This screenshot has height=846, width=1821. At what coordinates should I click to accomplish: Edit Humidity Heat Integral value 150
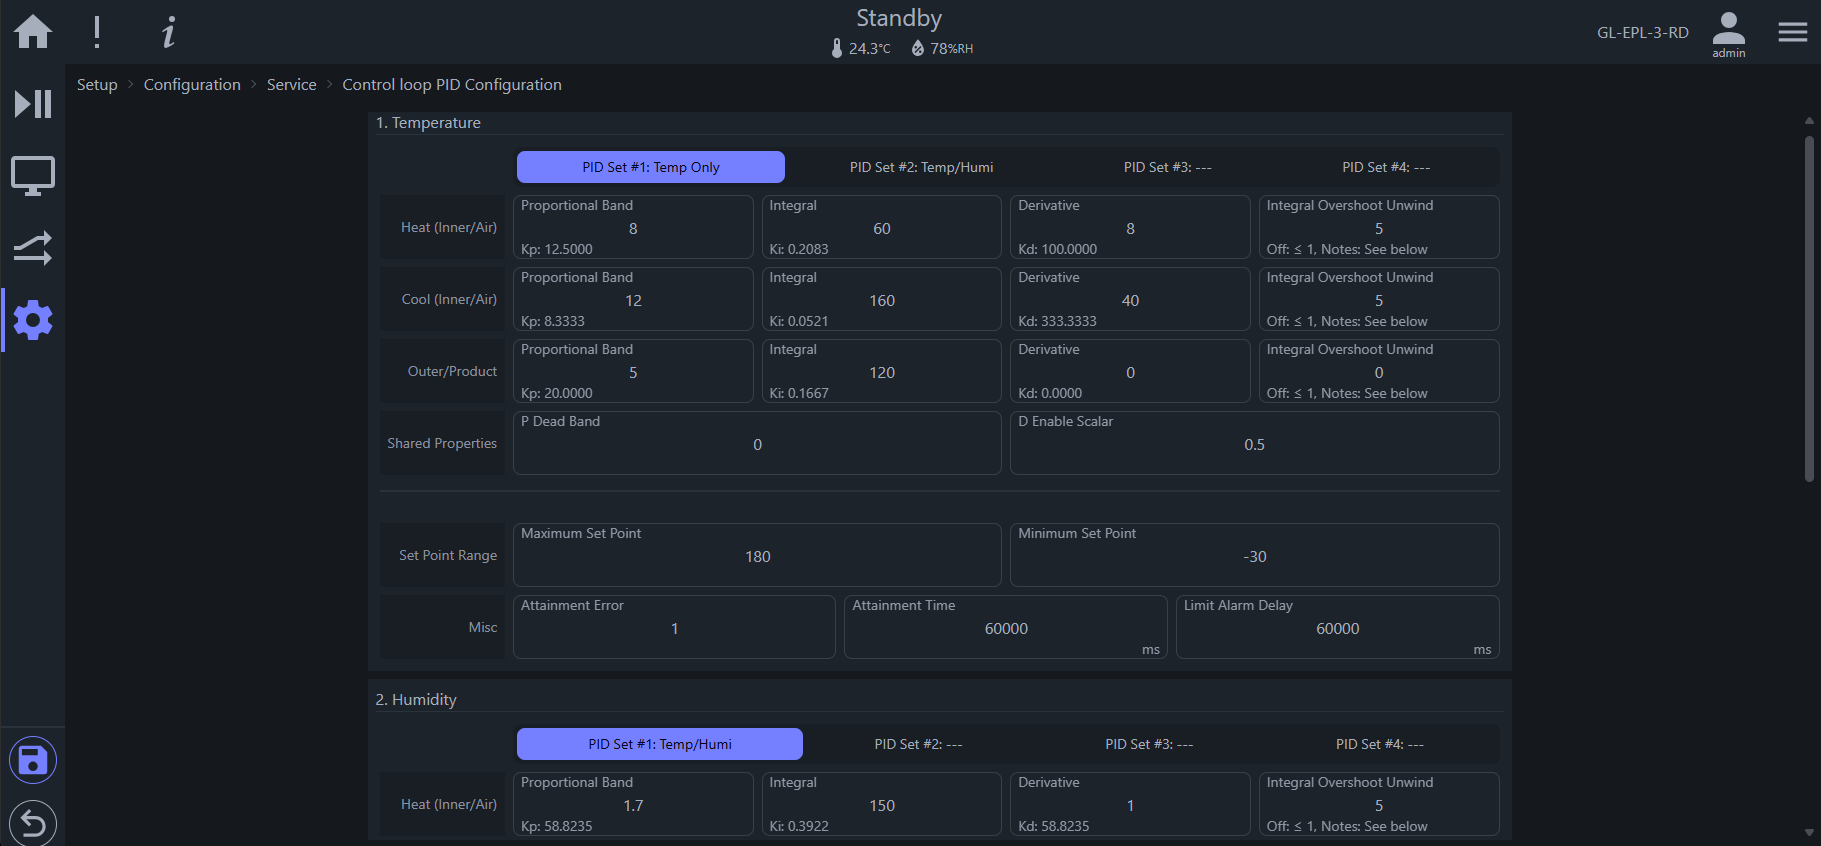pyautogui.click(x=881, y=804)
